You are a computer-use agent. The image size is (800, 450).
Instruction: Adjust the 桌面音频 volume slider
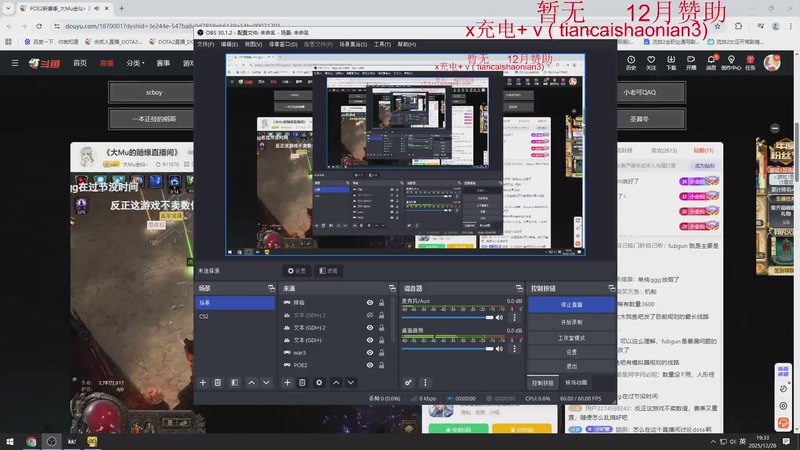[x=447, y=349]
